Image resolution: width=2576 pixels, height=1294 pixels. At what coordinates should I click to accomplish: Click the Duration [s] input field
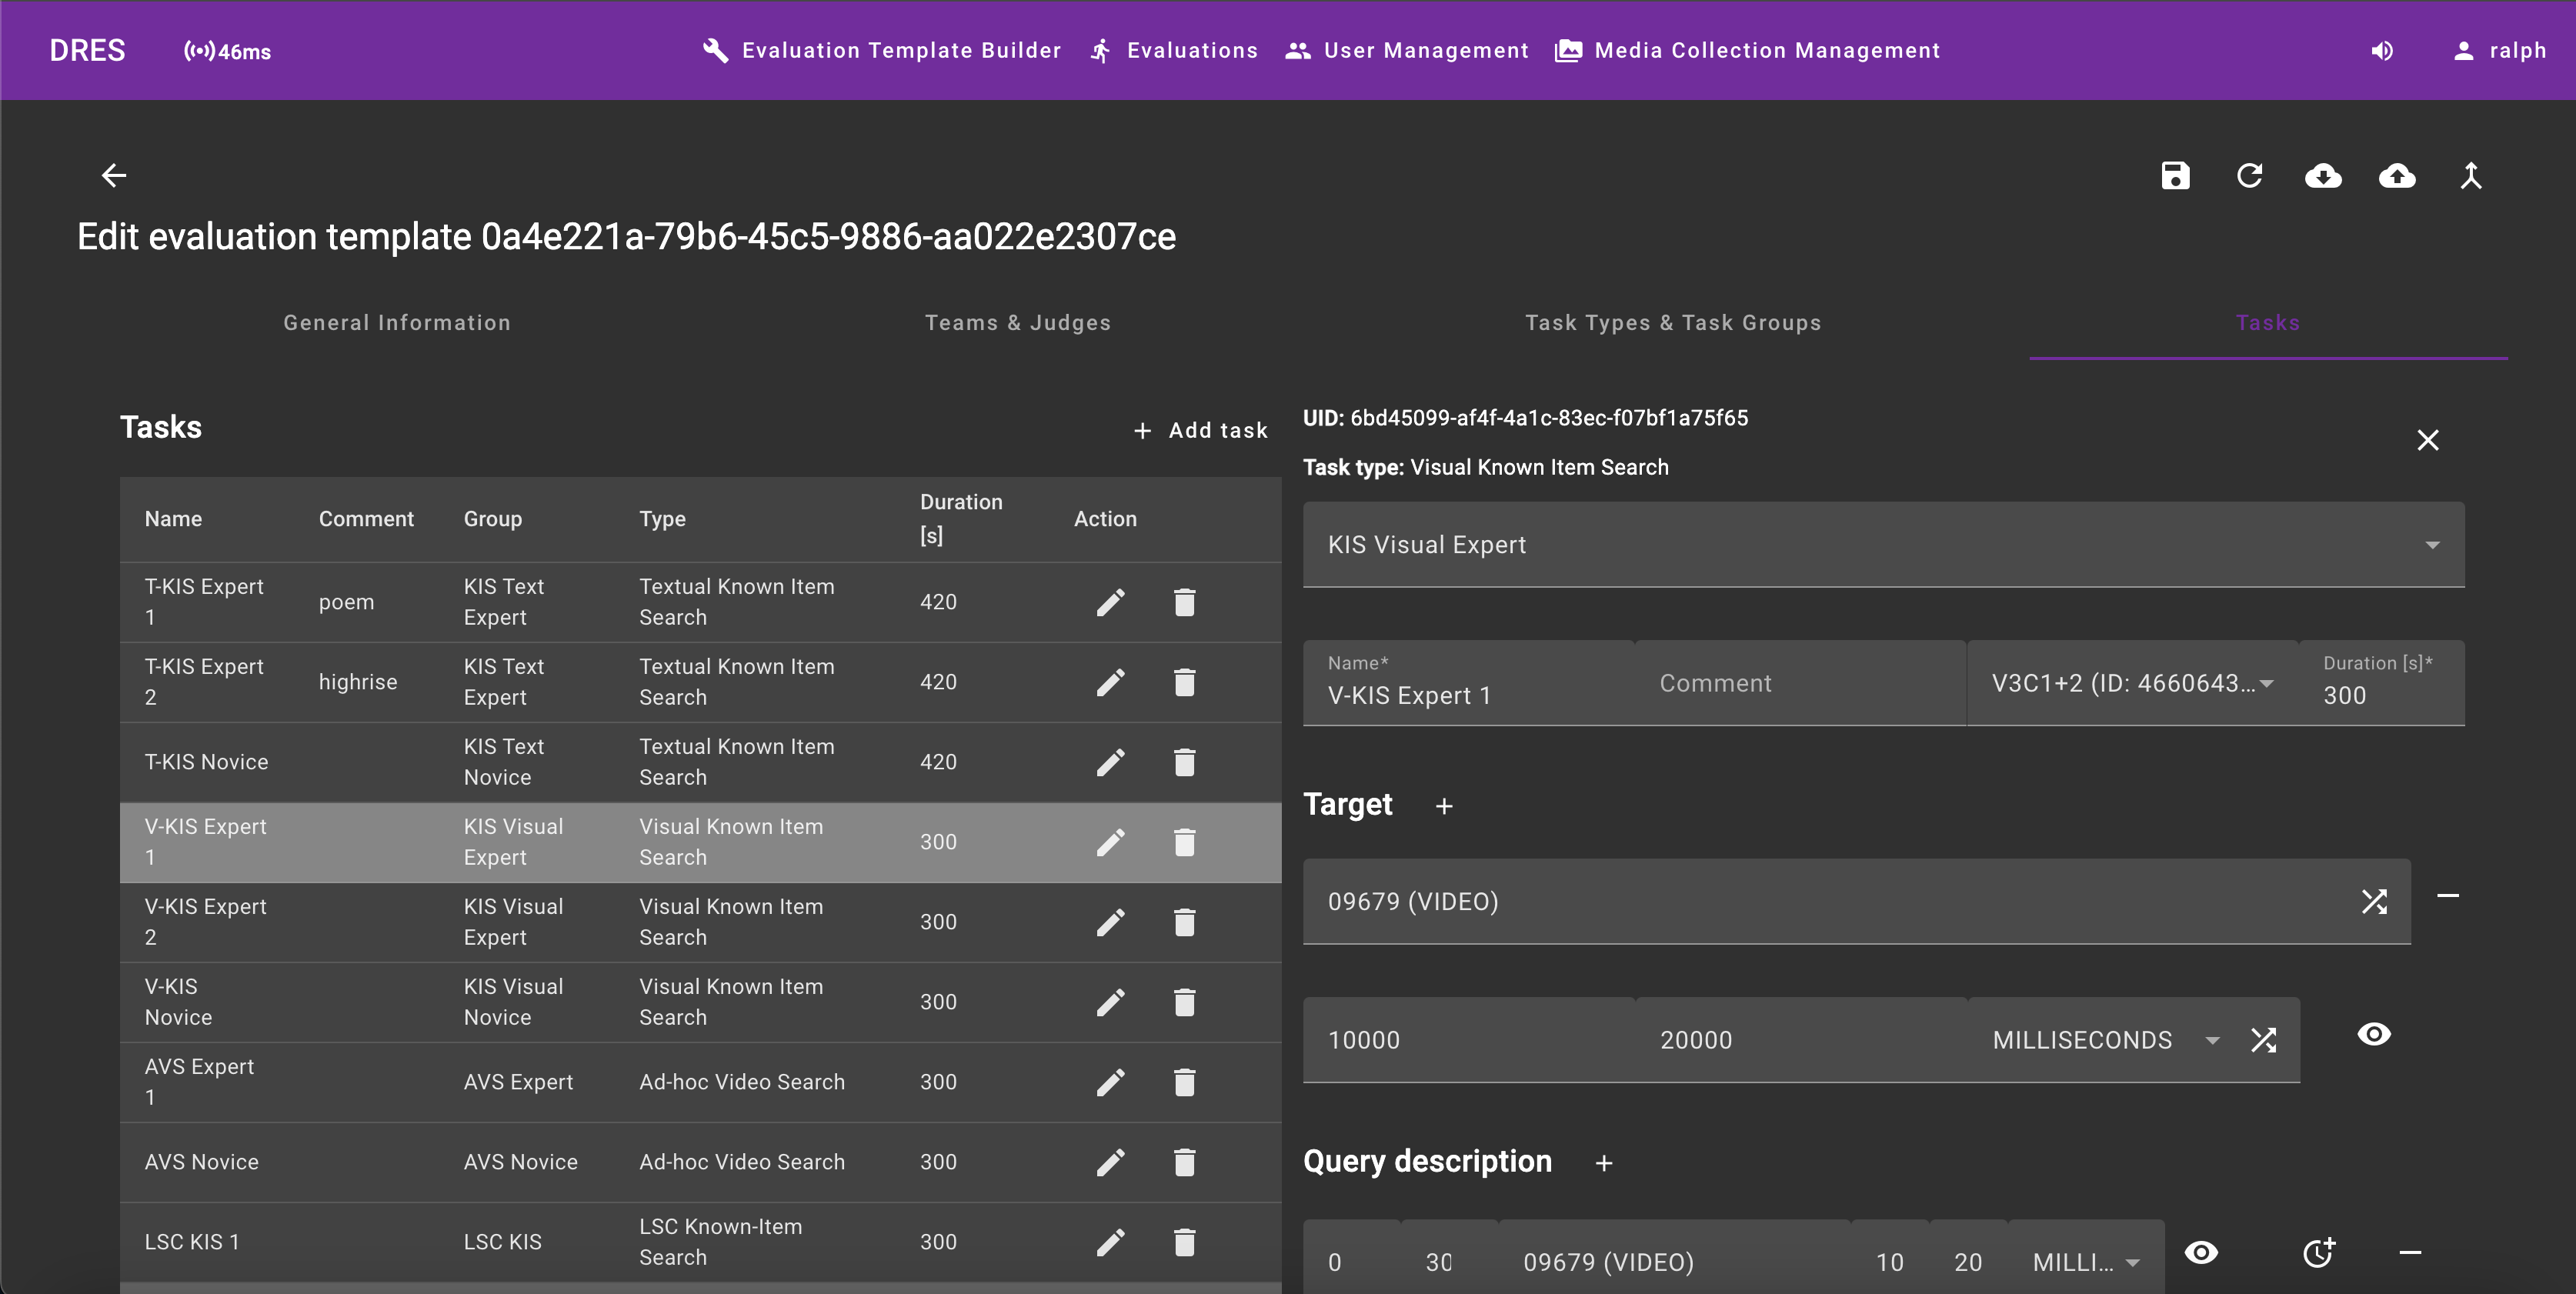2380,695
